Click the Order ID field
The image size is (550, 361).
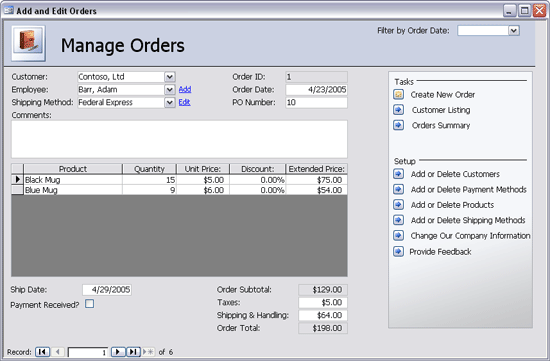[x=316, y=77]
